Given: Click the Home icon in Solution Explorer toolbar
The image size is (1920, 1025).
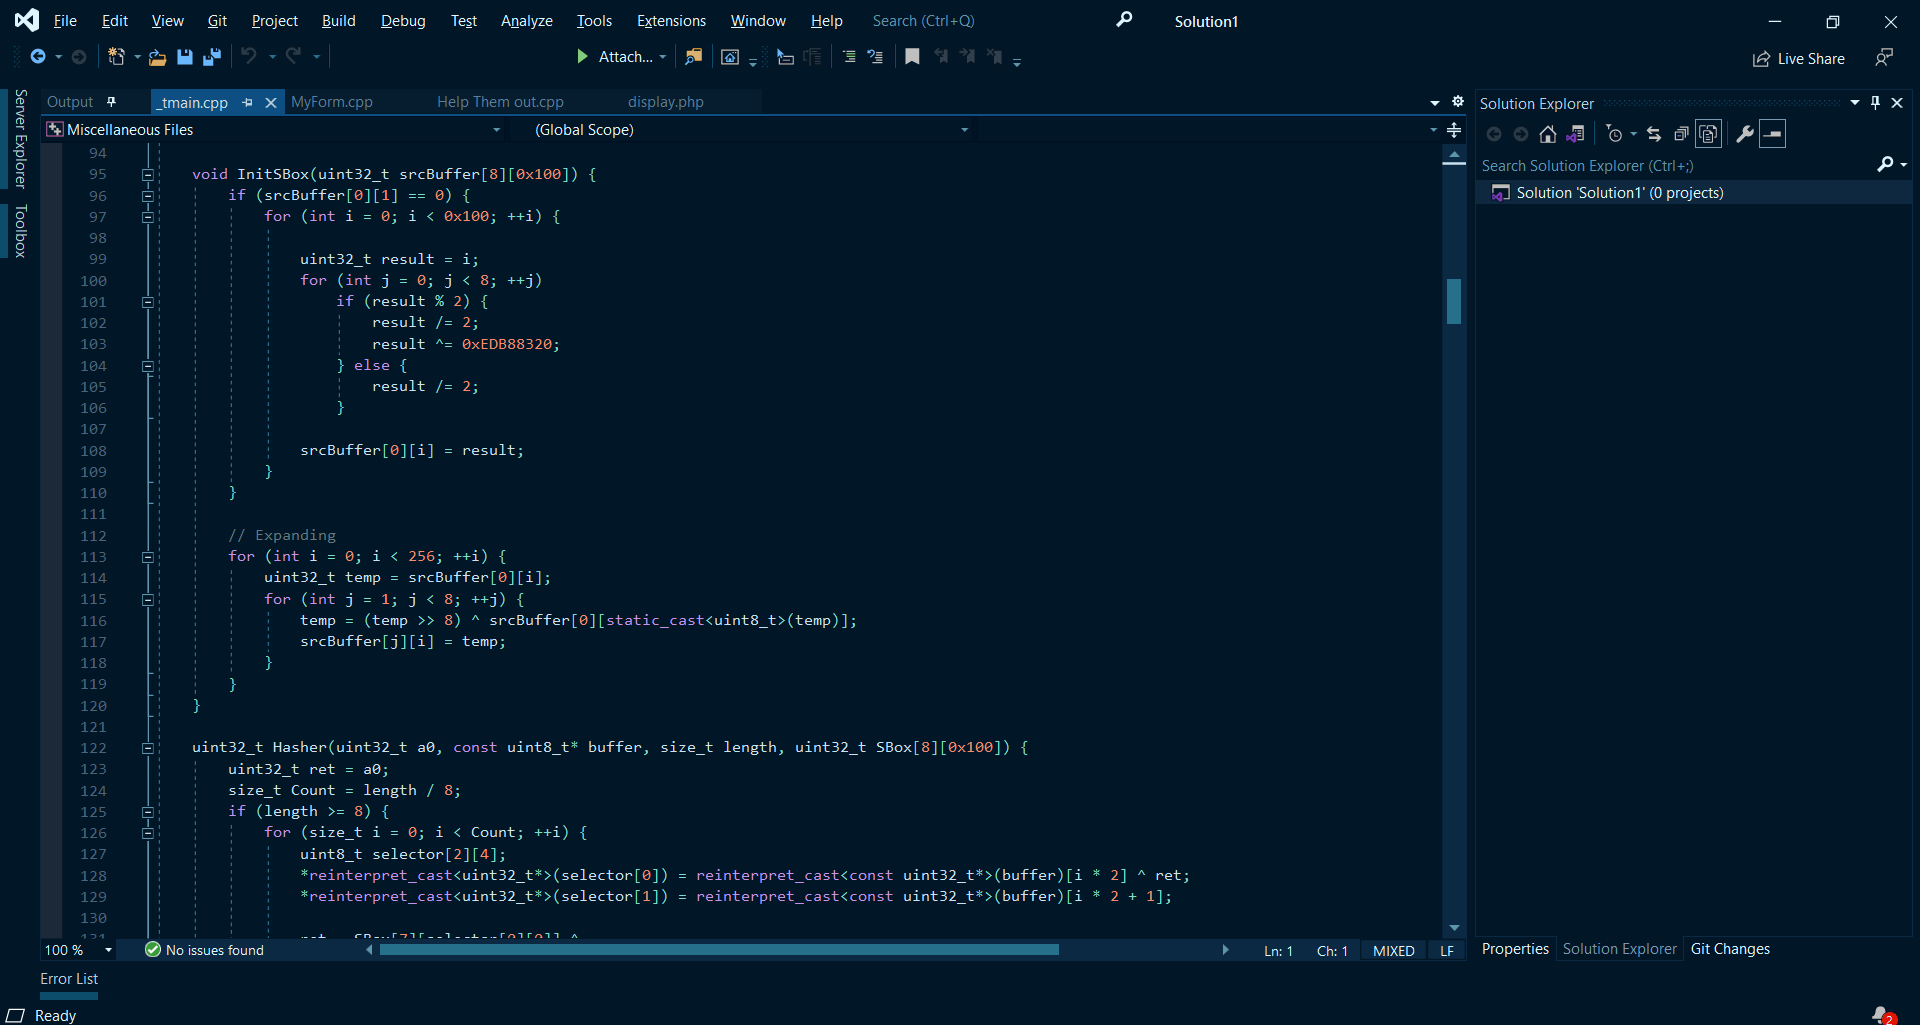Looking at the screenshot, I should point(1548,133).
